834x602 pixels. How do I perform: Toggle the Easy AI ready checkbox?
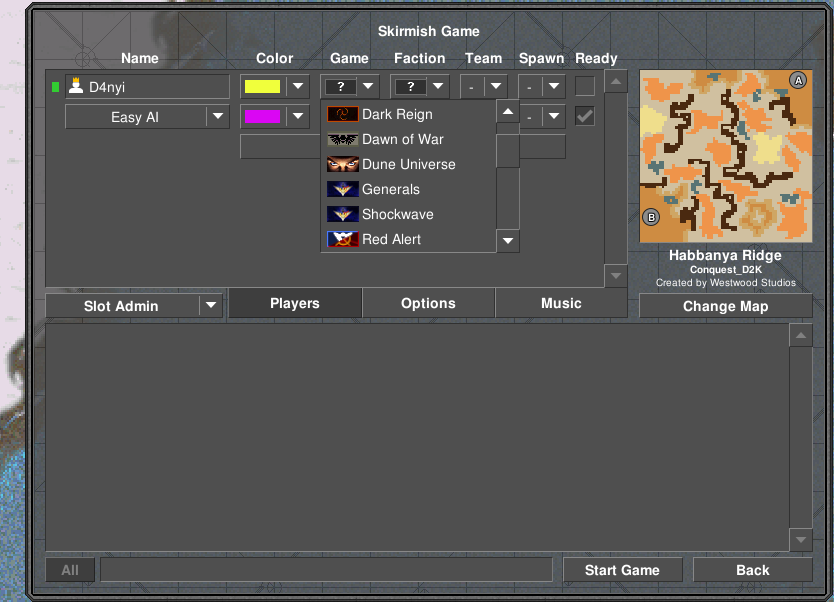(x=585, y=116)
